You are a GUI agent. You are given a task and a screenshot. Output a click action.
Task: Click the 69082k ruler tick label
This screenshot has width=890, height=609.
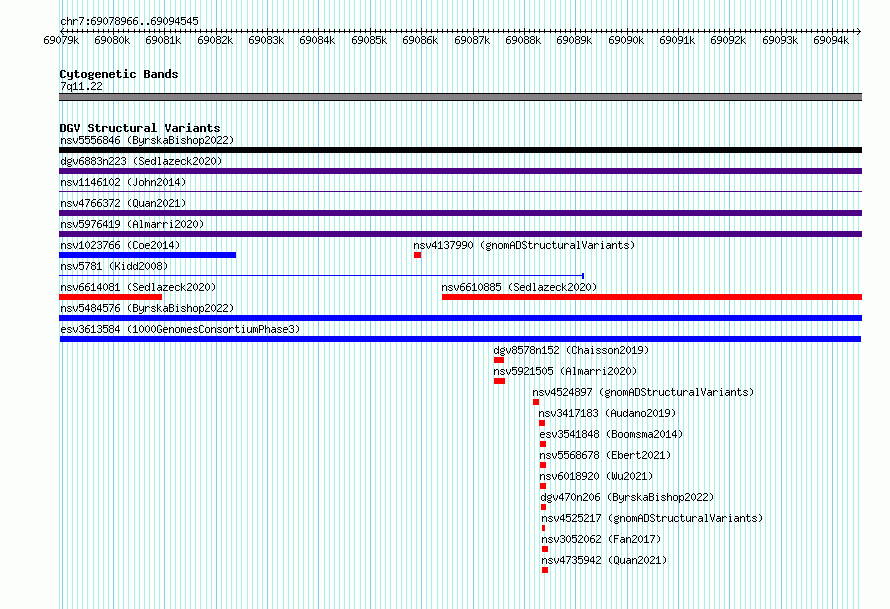tap(215, 40)
